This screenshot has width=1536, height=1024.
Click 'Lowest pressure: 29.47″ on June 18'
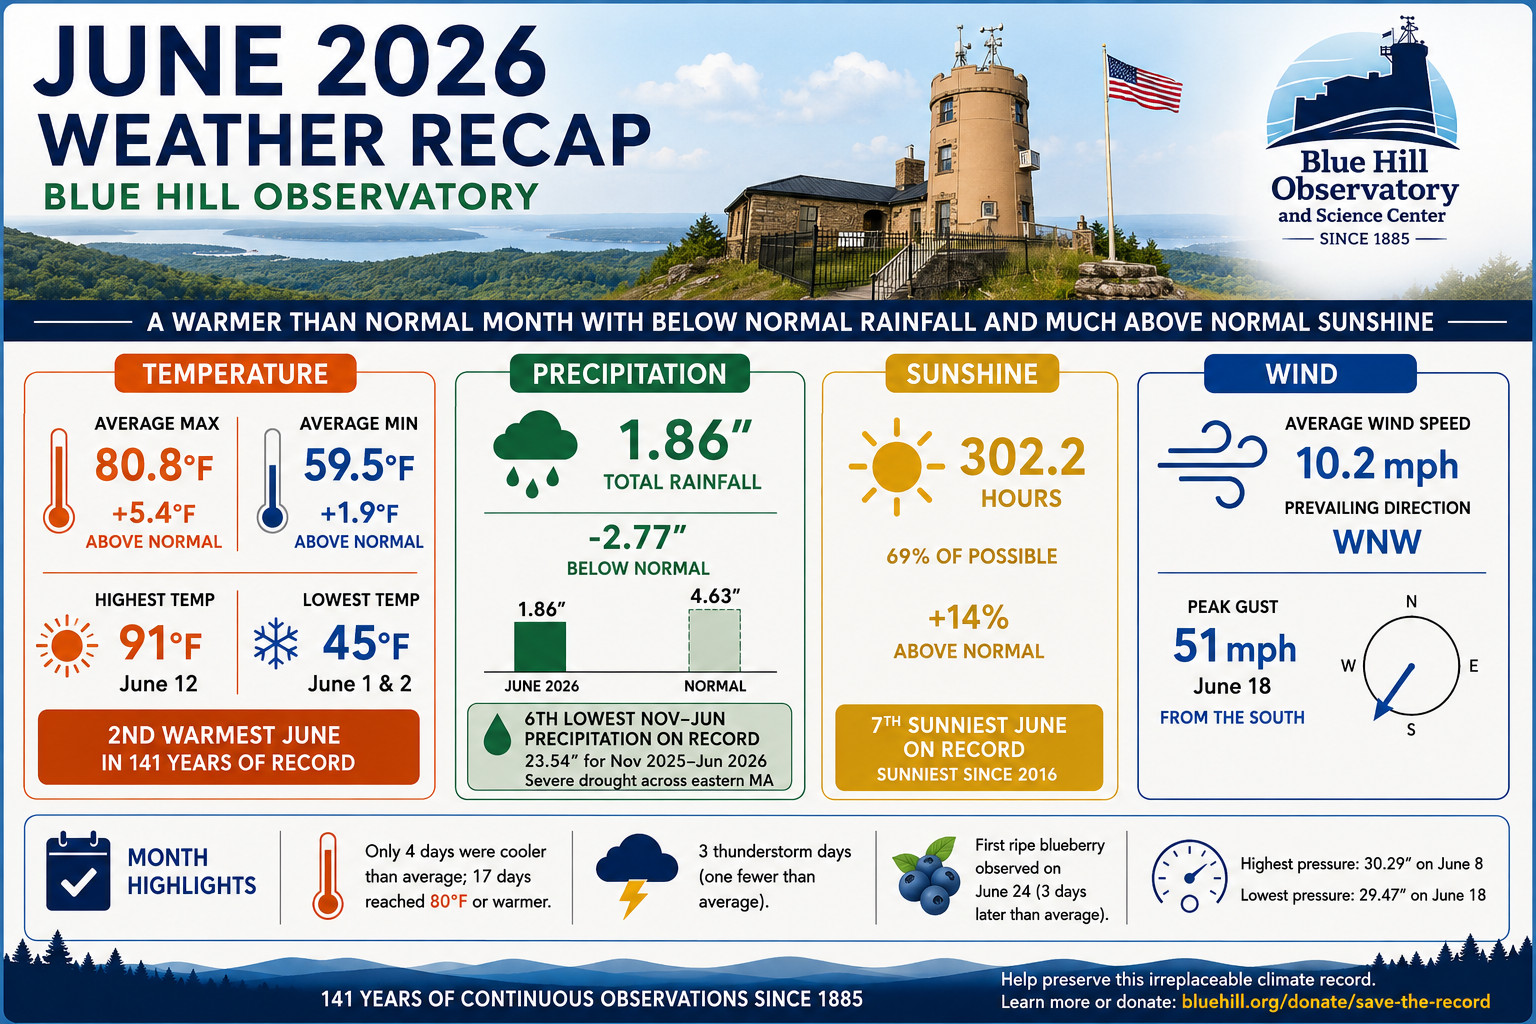[x=1363, y=896]
